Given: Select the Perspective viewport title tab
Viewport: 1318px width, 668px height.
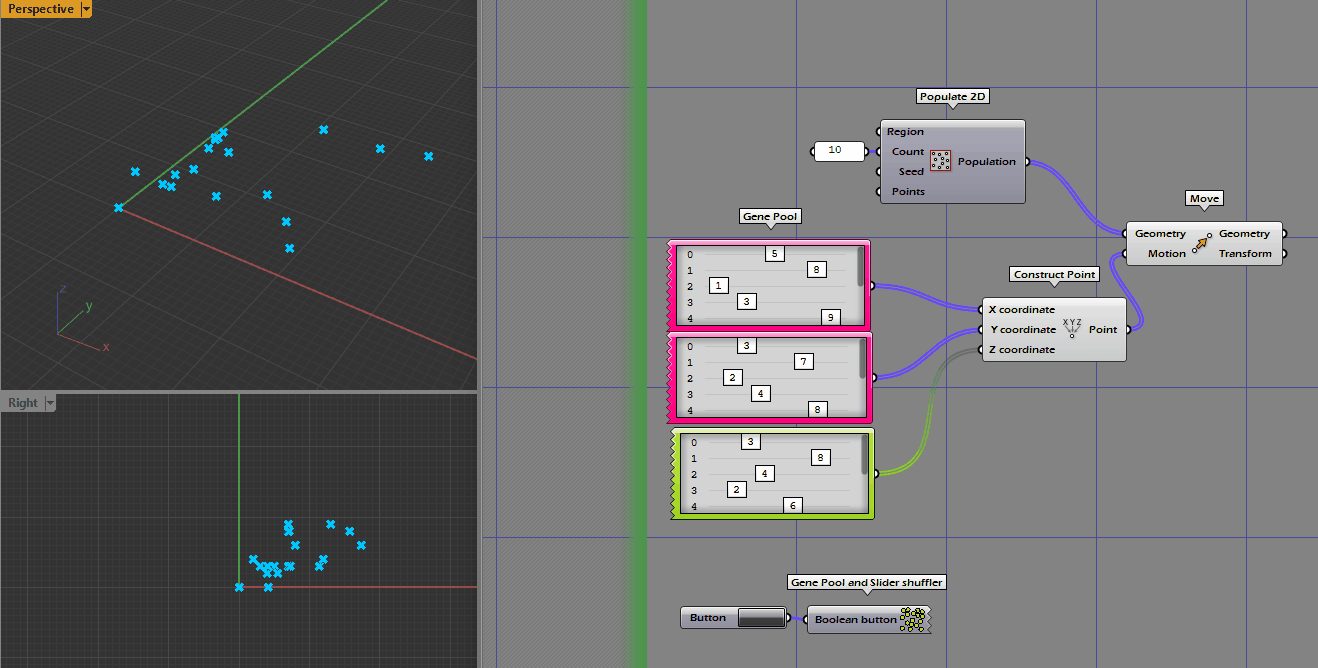Looking at the screenshot, I should pos(40,9).
